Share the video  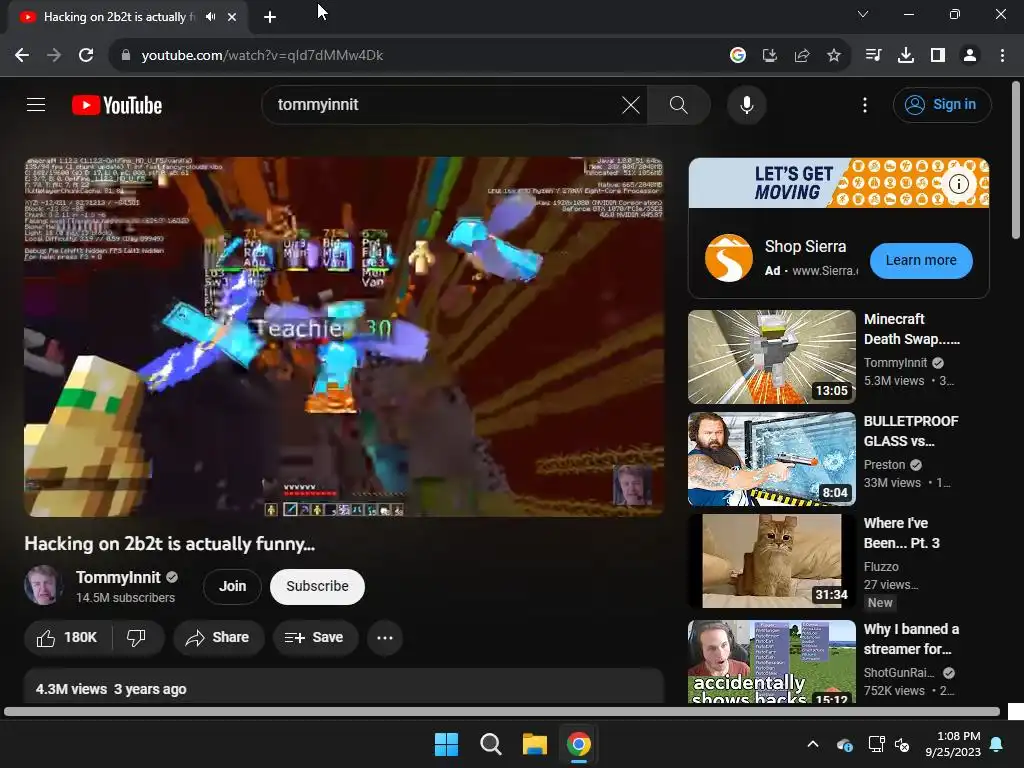(218, 637)
